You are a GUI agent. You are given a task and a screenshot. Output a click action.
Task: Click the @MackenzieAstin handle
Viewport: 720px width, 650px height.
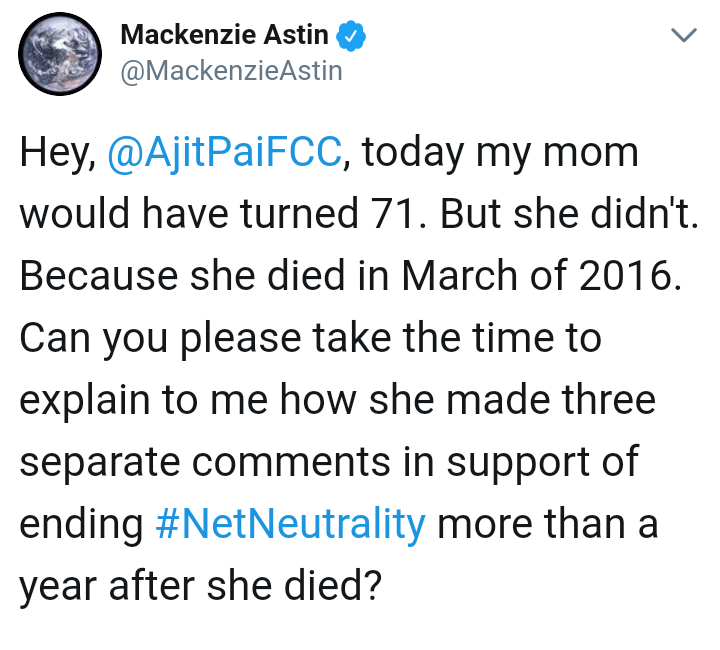[231, 71]
